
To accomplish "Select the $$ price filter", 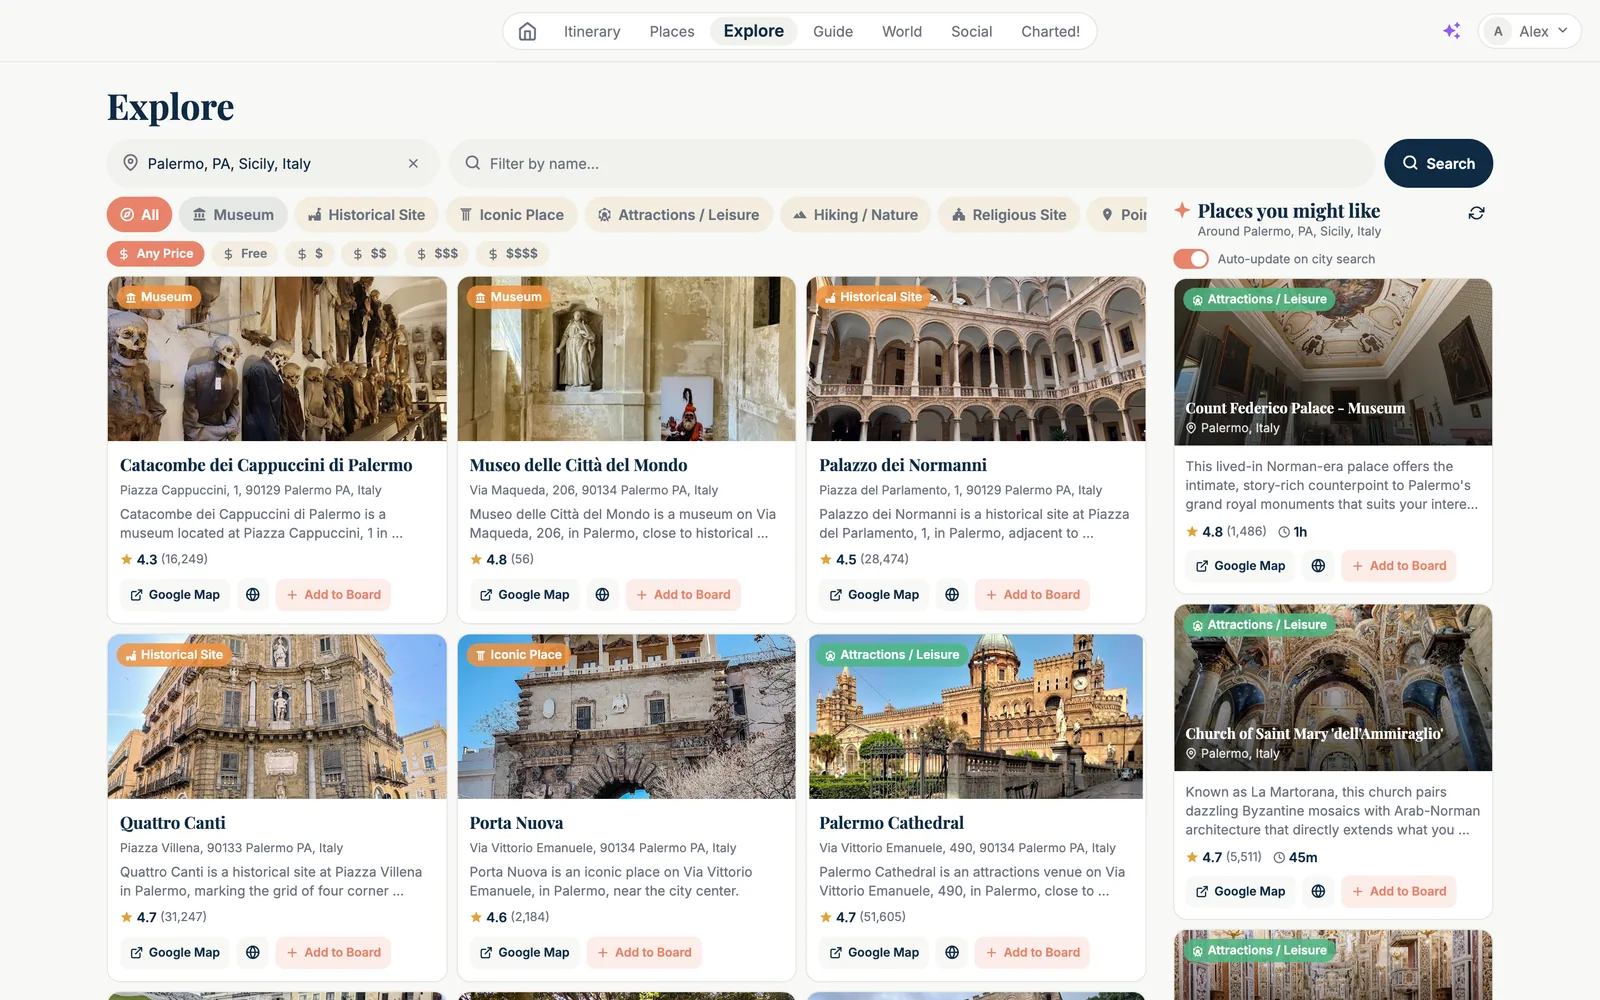I will click(x=370, y=254).
